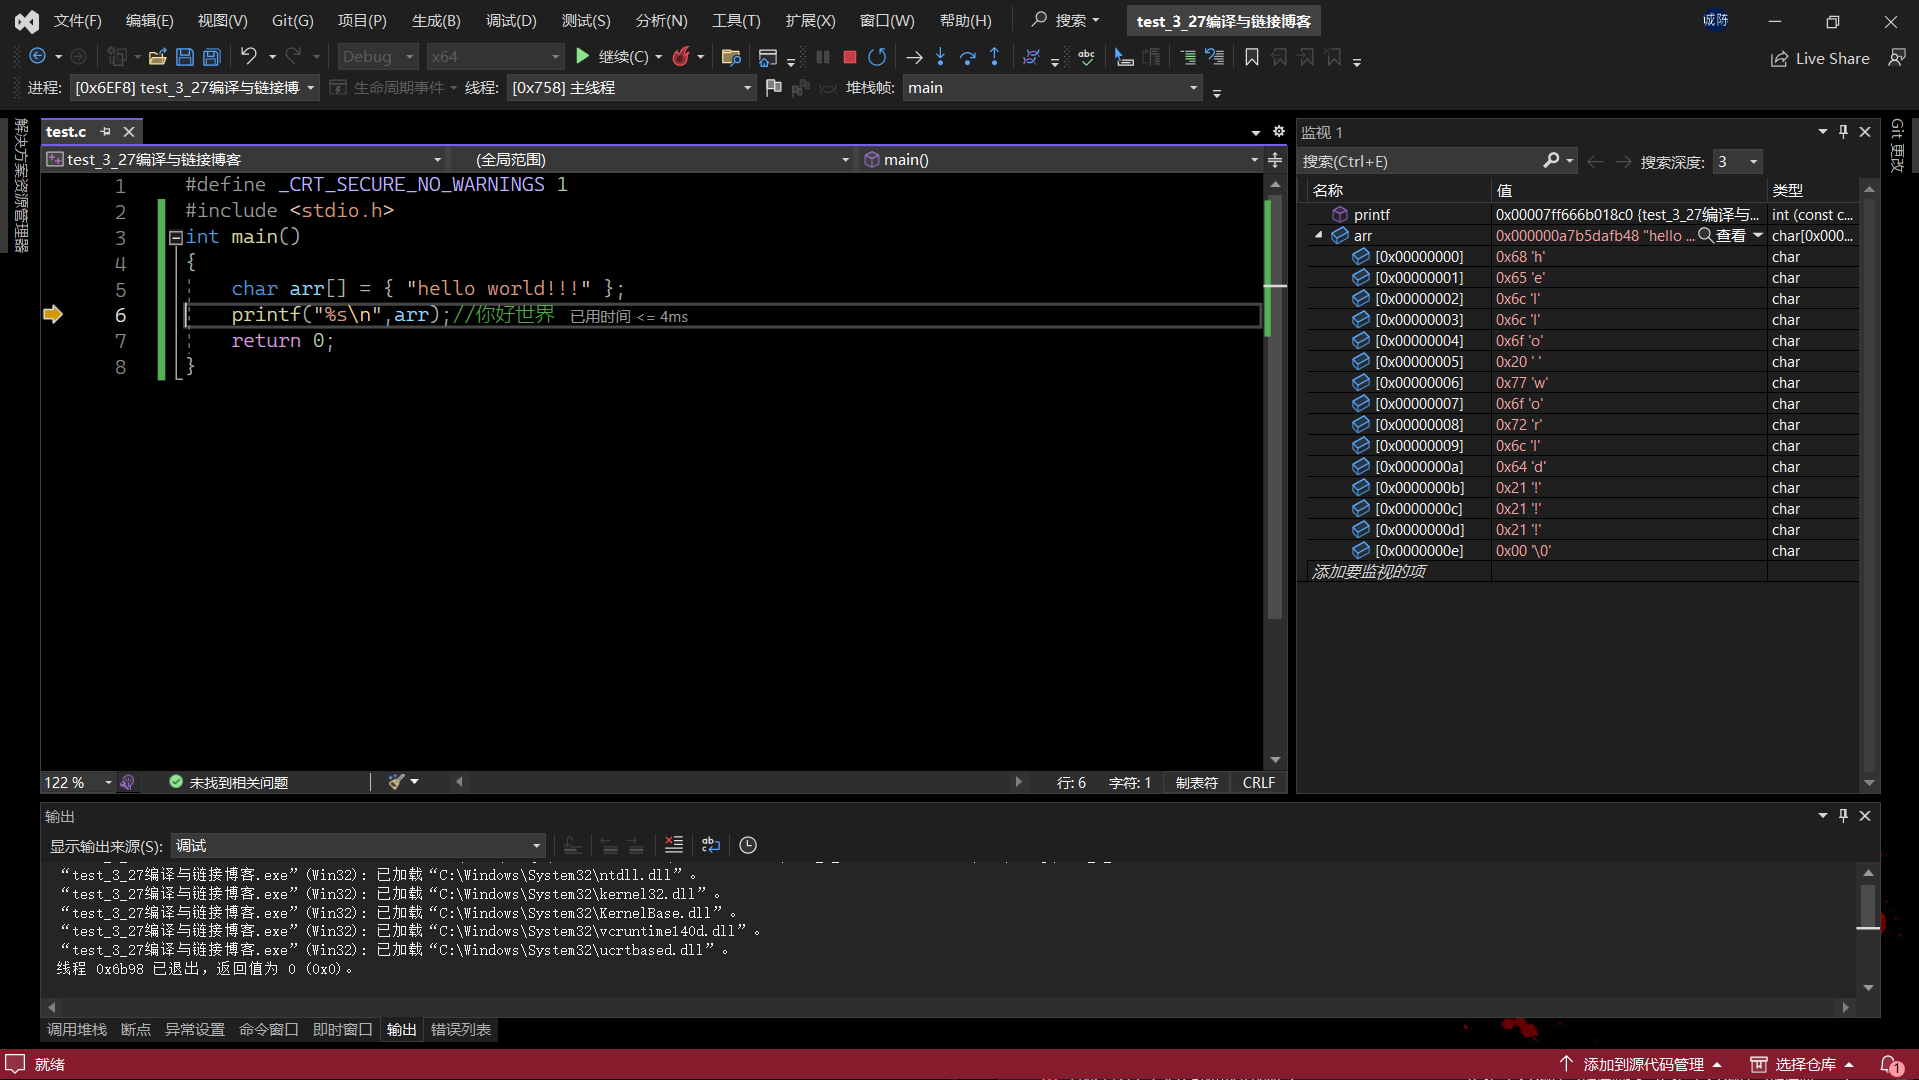Image resolution: width=1919 pixels, height=1080 pixels.
Task: Open the Hot Reload flame icon
Action: click(x=681, y=57)
